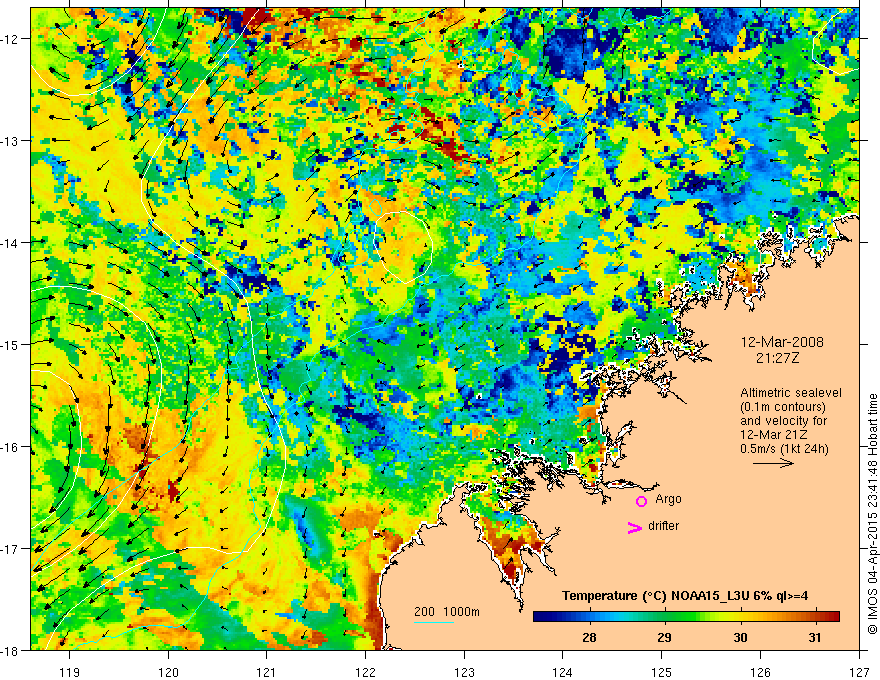Click latitude label '-16' on left axis
Image resolution: width=880 pixels, height=680 pixels.
tap(11, 447)
